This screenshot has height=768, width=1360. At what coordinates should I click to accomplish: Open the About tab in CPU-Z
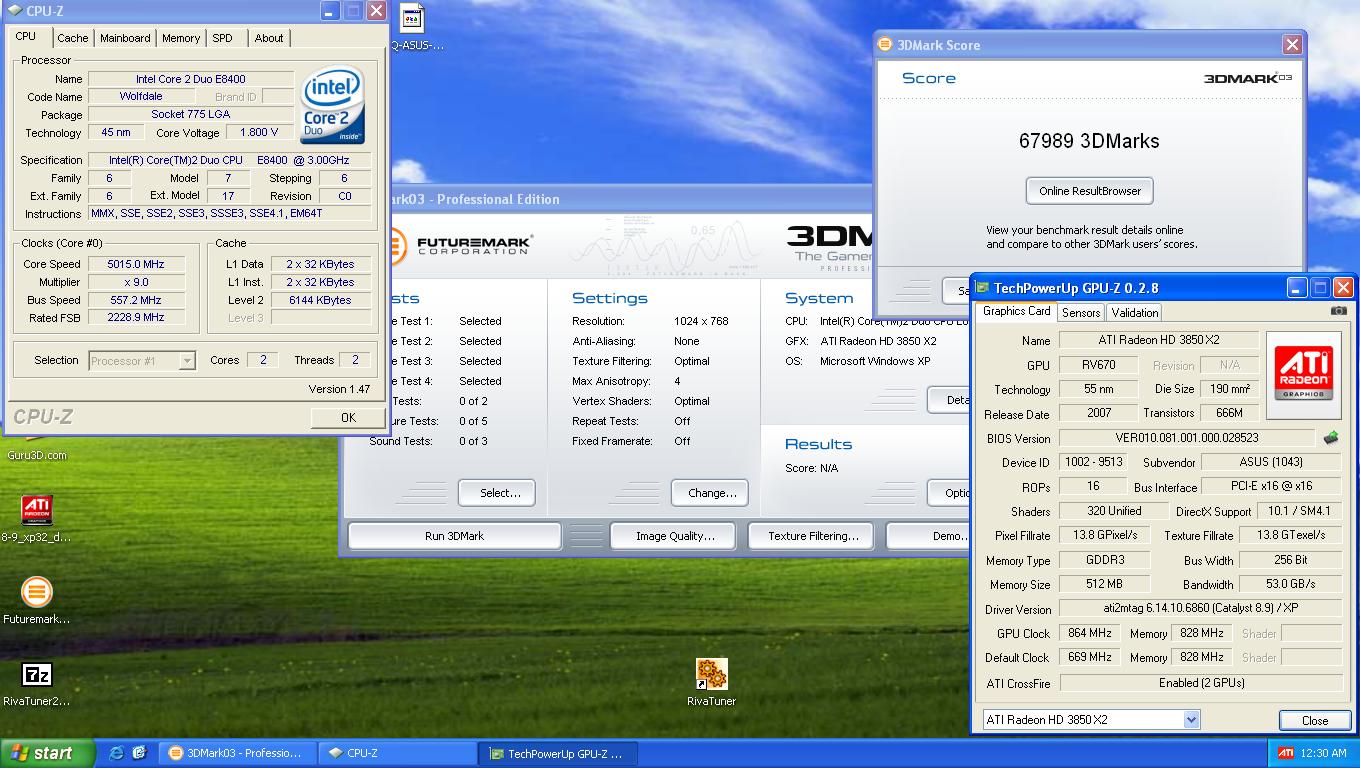[x=268, y=38]
